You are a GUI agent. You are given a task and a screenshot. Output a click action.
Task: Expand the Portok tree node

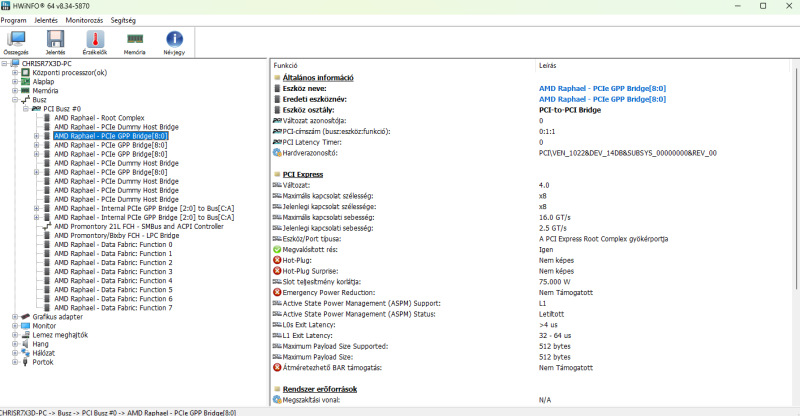point(15,362)
